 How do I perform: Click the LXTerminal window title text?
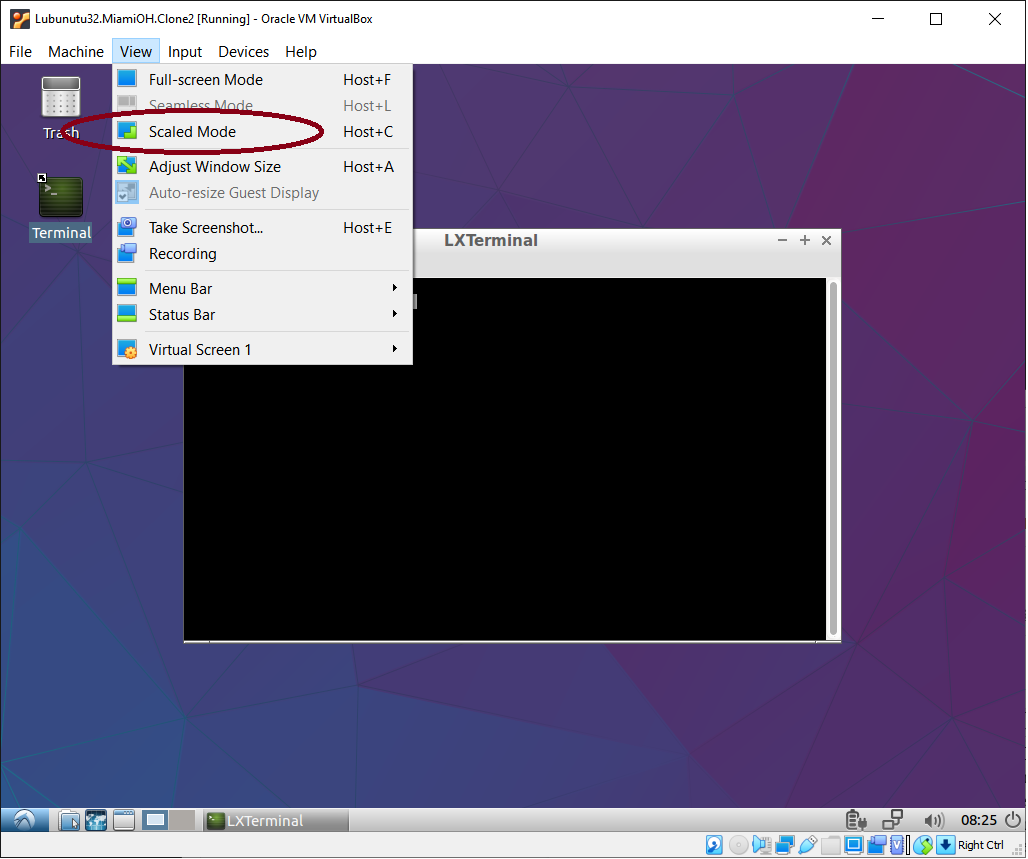491,241
